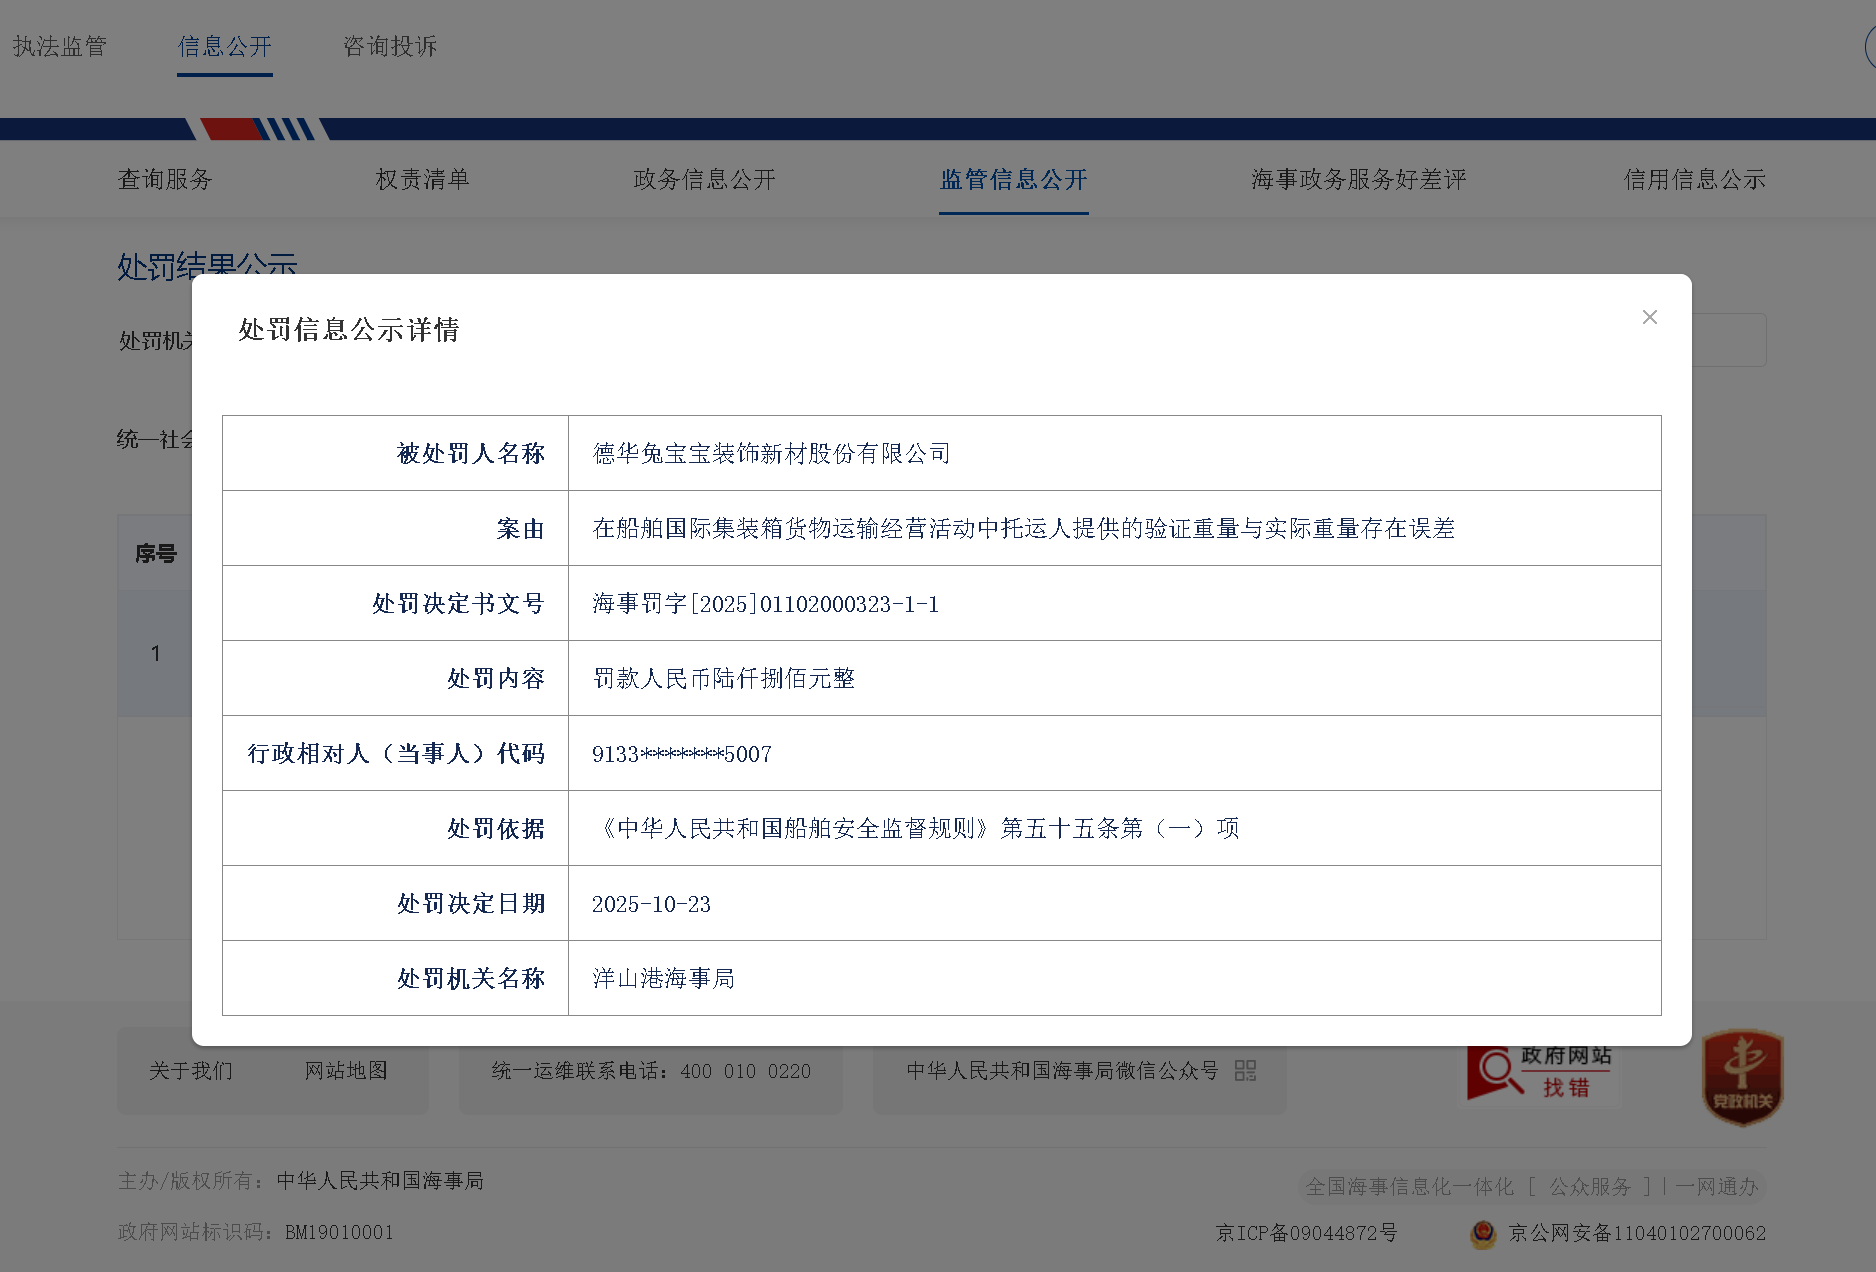This screenshot has width=1876, height=1272.
Task: Click the WeChat QR code icon
Action: tap(1245, 1071)
